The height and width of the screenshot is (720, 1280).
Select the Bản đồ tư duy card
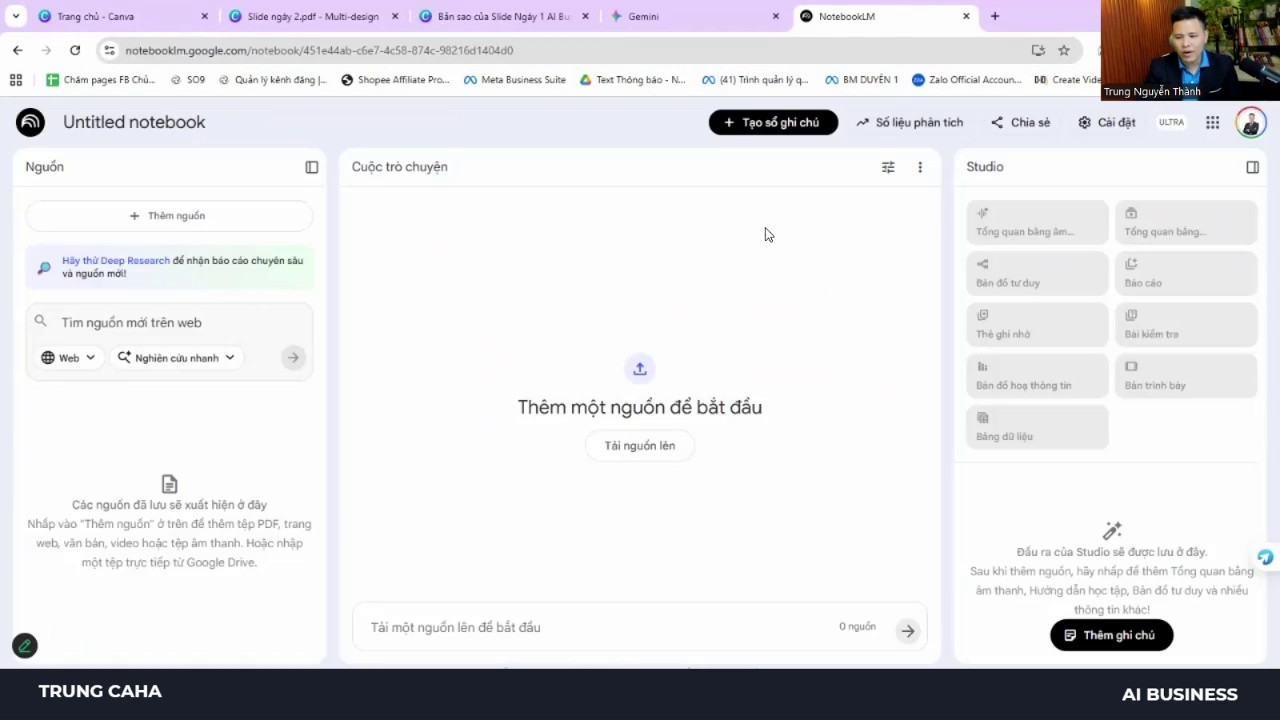tap(1037, 273)
